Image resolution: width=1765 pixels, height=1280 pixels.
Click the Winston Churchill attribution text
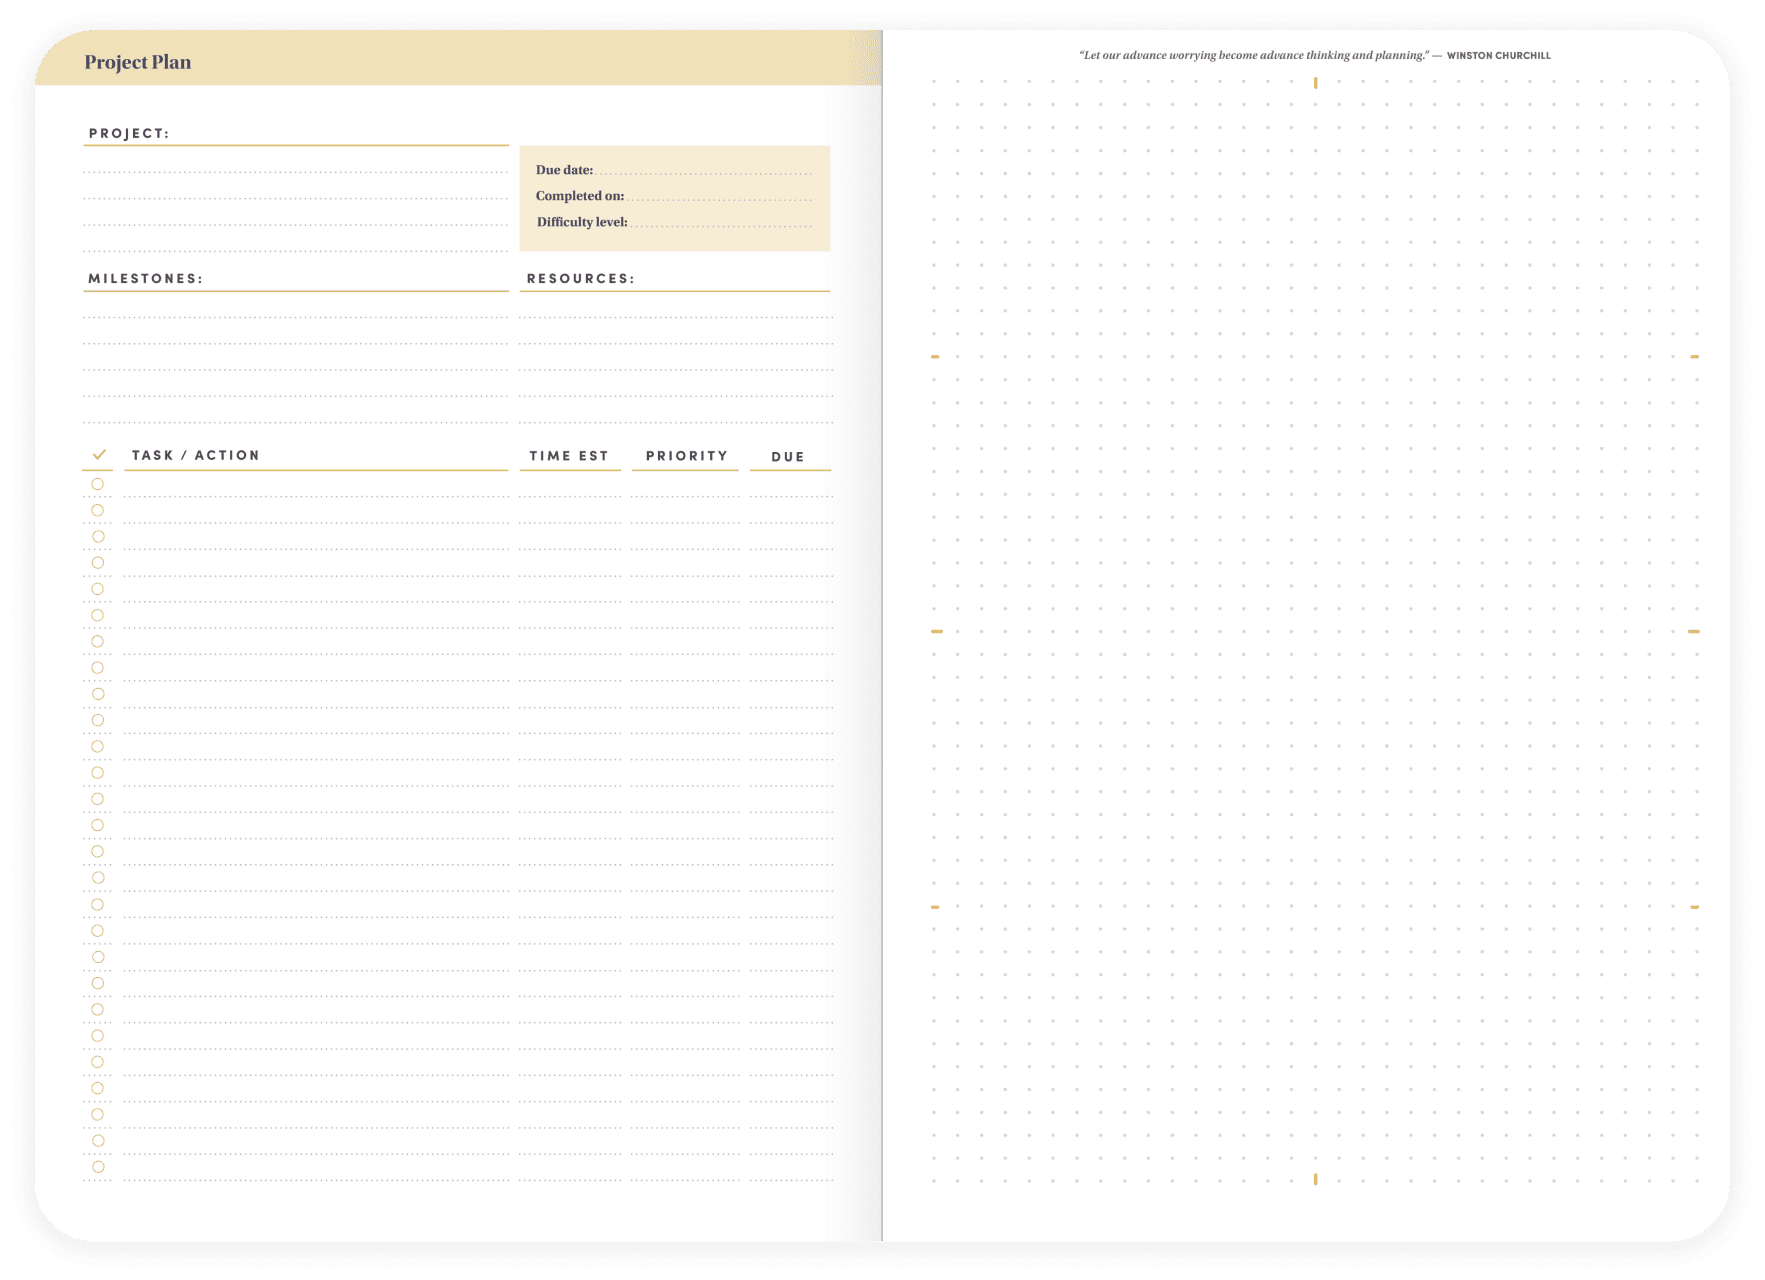tap(1498, 56)
